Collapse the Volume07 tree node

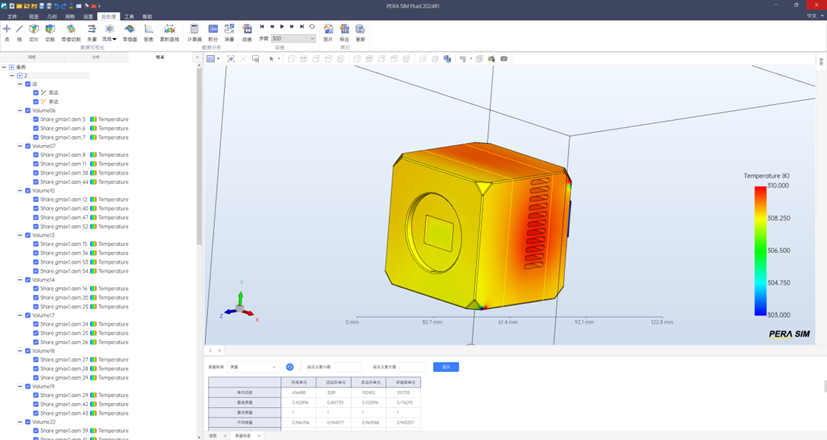19,146
